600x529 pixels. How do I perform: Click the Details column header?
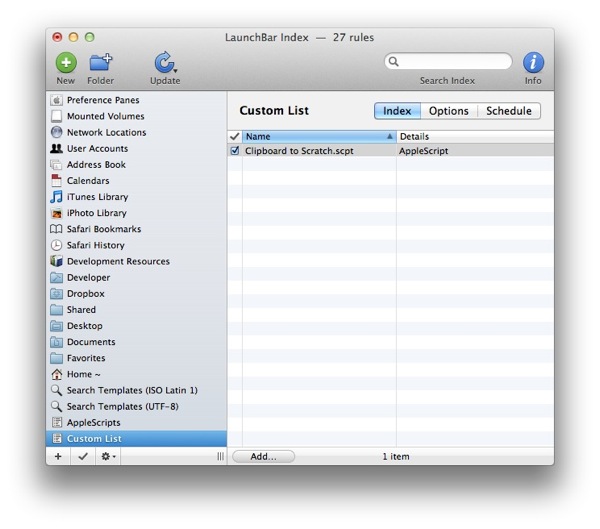pos(475,136)
